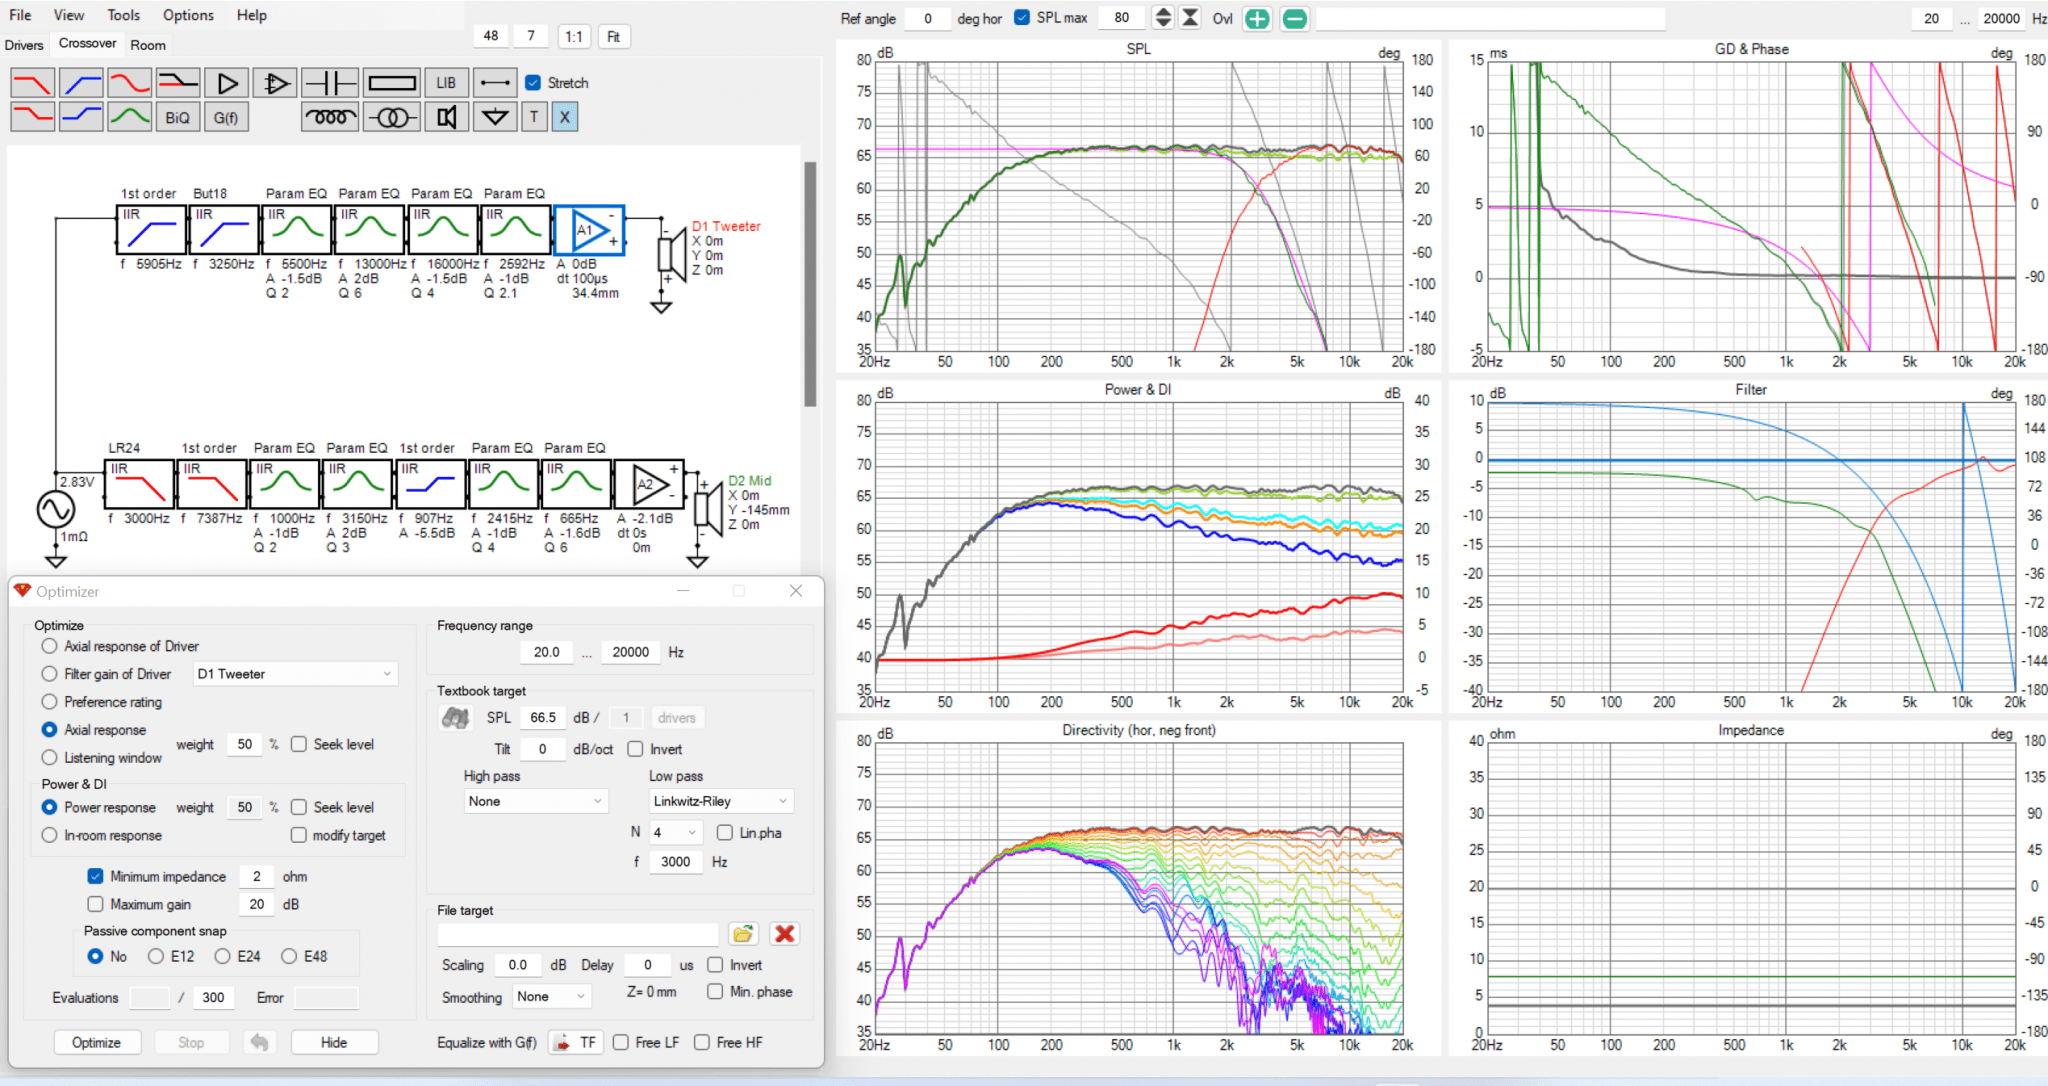Add a blue high-shelf filter block
Viewport: 2048px width, 1086px height.
click(81, 117)
